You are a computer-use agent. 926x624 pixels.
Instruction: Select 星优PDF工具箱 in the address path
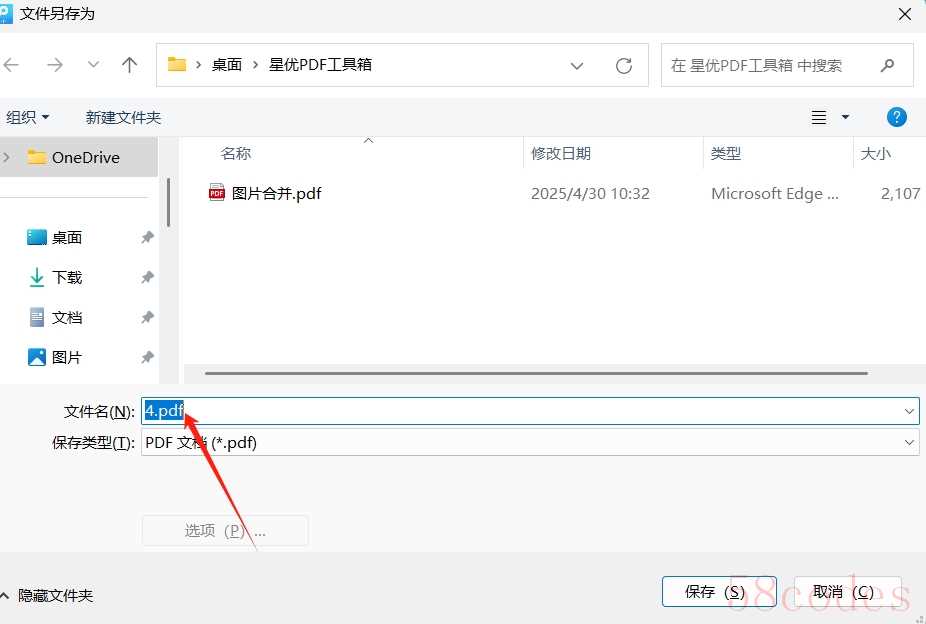tap(320, 65)
